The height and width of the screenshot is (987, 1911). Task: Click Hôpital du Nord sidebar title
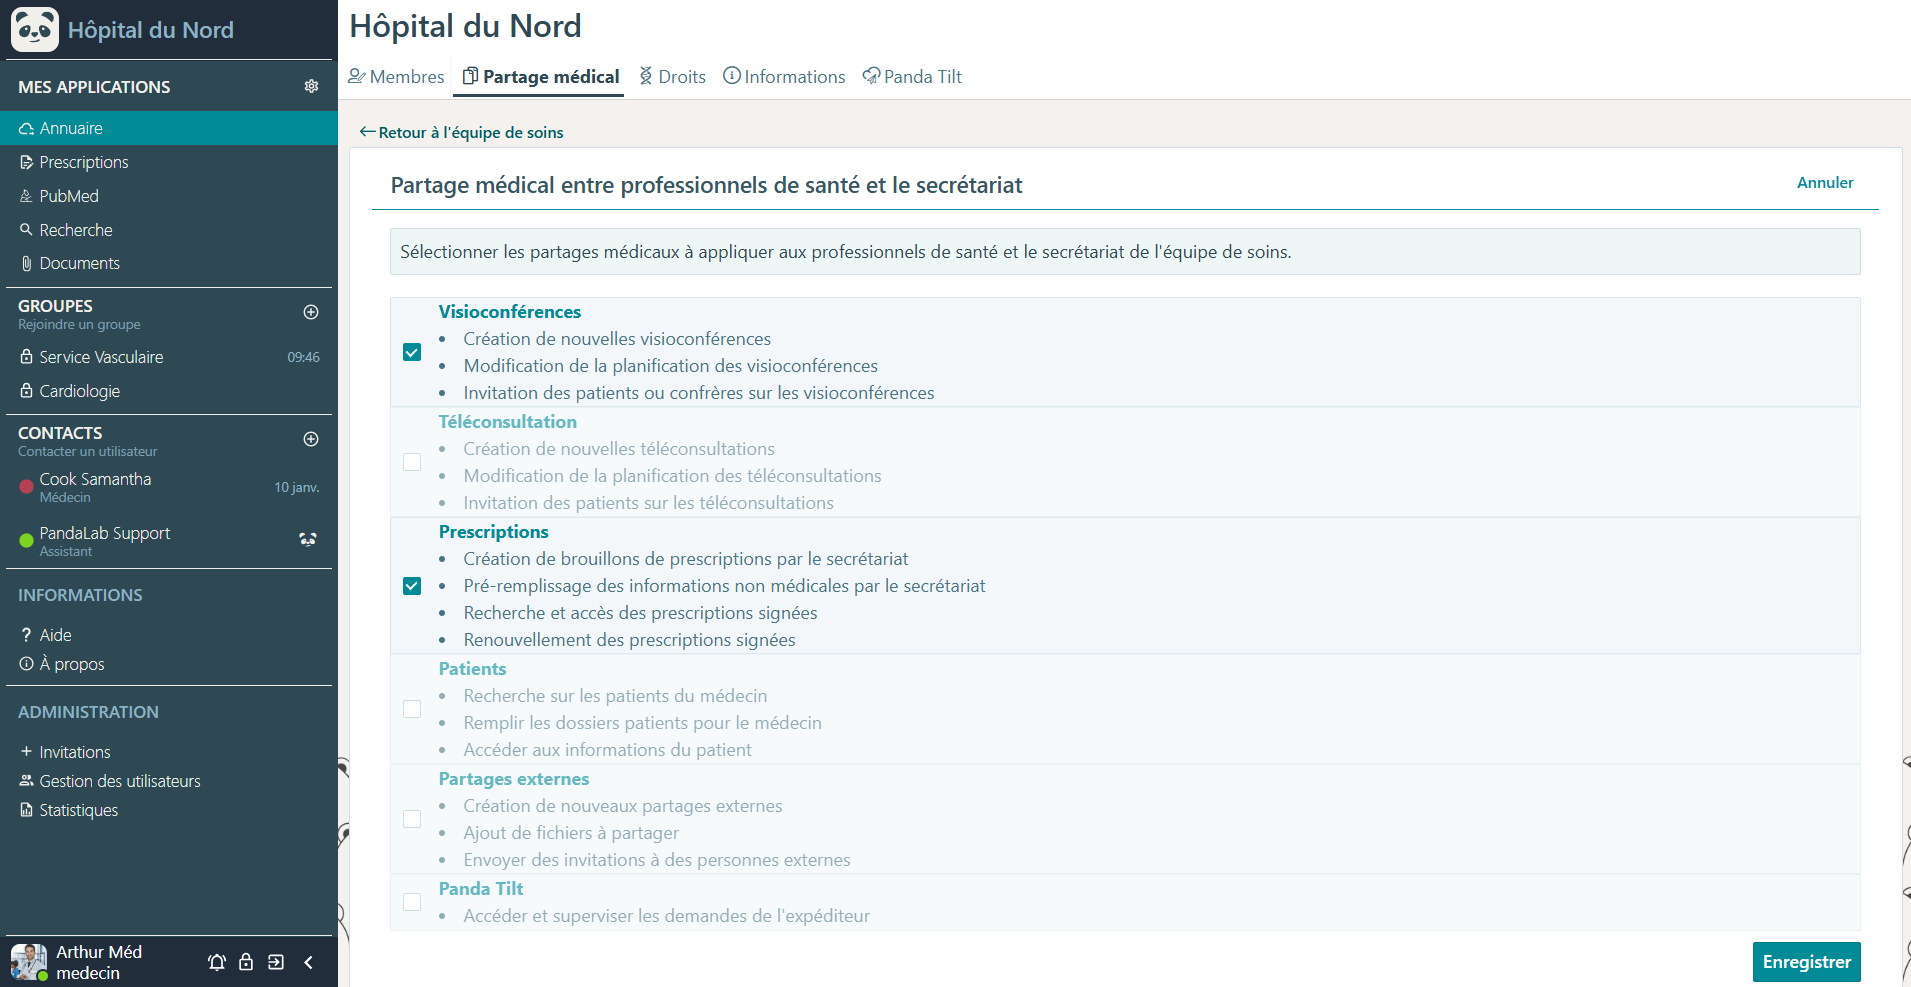point(151,30)
